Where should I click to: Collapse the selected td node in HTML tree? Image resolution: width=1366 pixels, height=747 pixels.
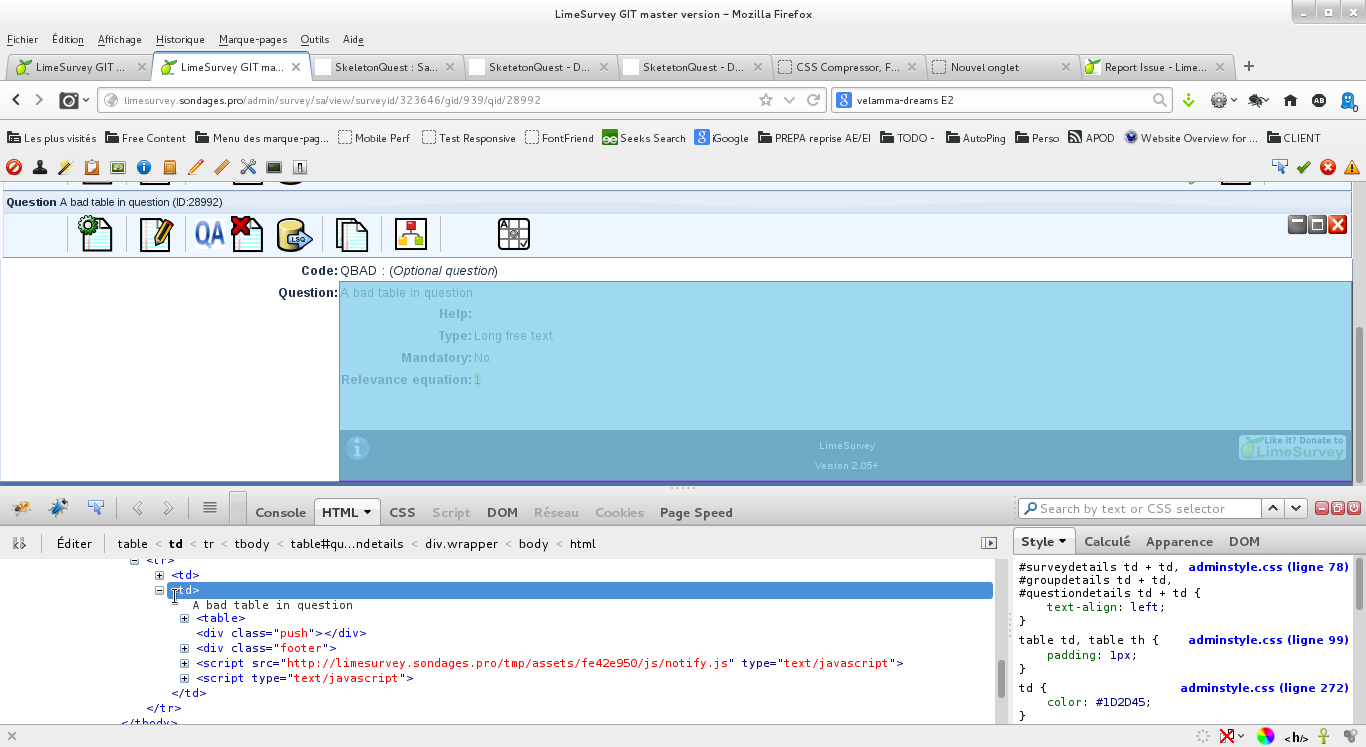pyautogui.click(x=160, y=590)
